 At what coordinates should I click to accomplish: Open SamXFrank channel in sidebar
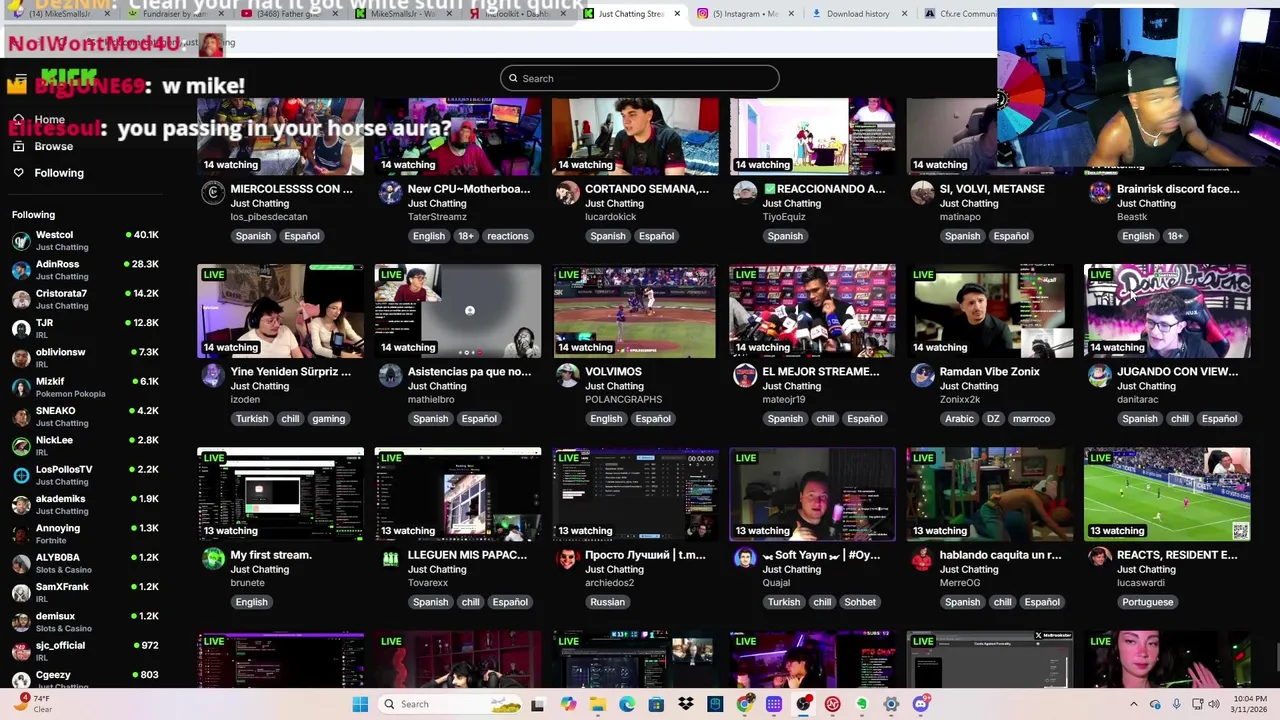[85, 593]
